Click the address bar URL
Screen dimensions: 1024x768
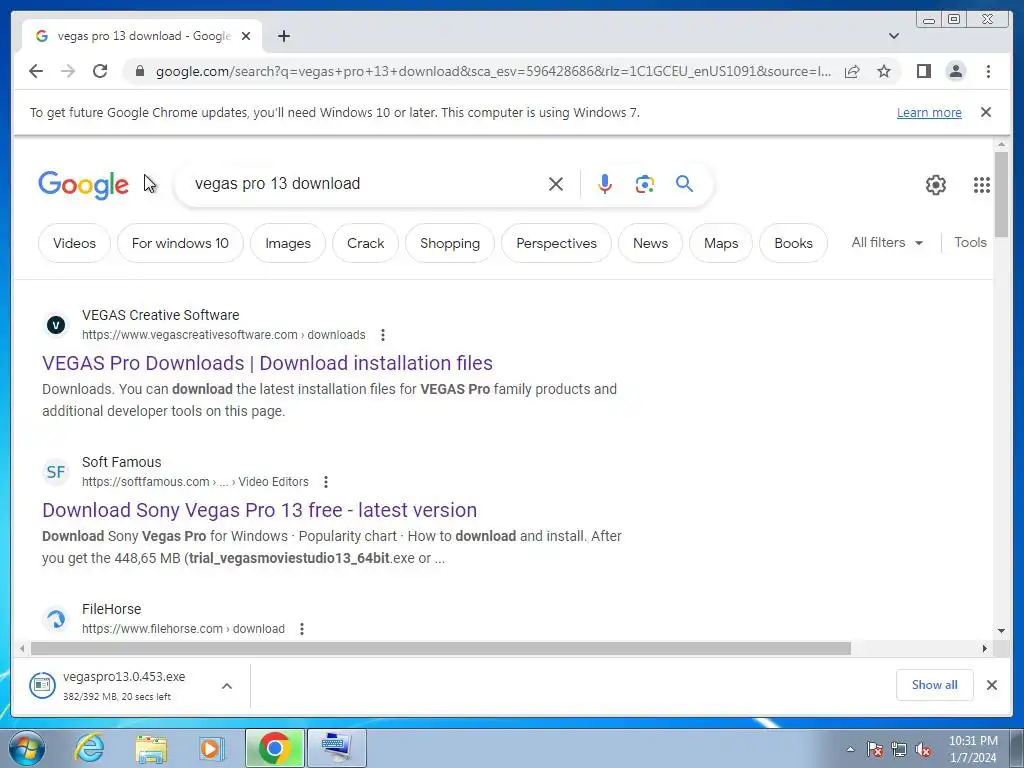point(493,71)
